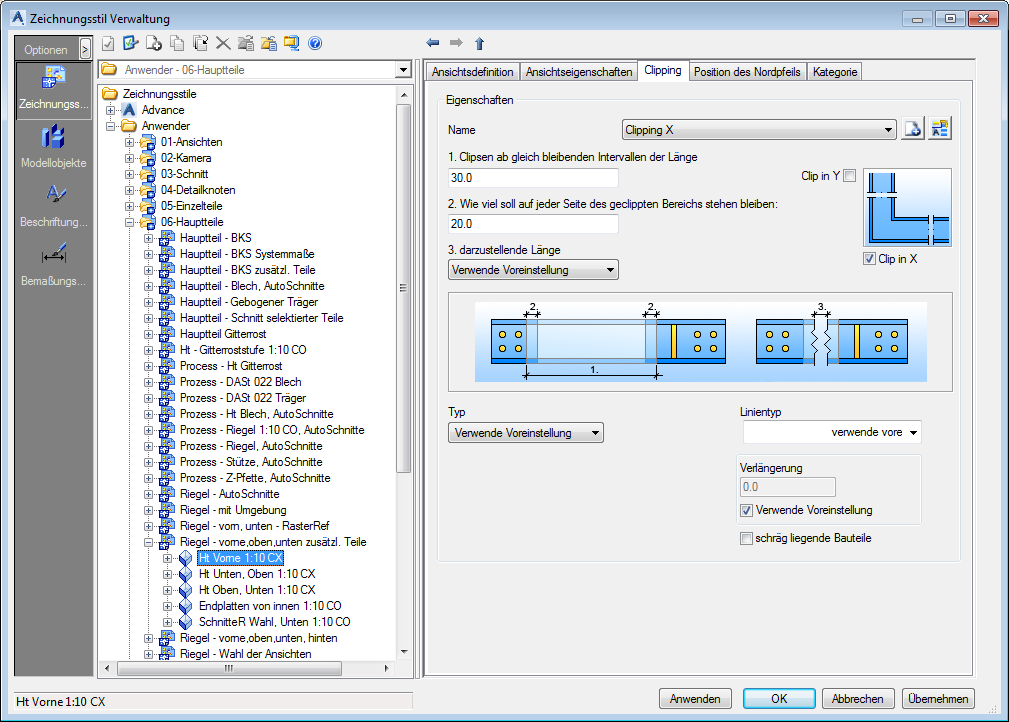Open darzustellende Länge dropdown
This screenshot has height=722, width=1009.
click(x=533, y=270)
